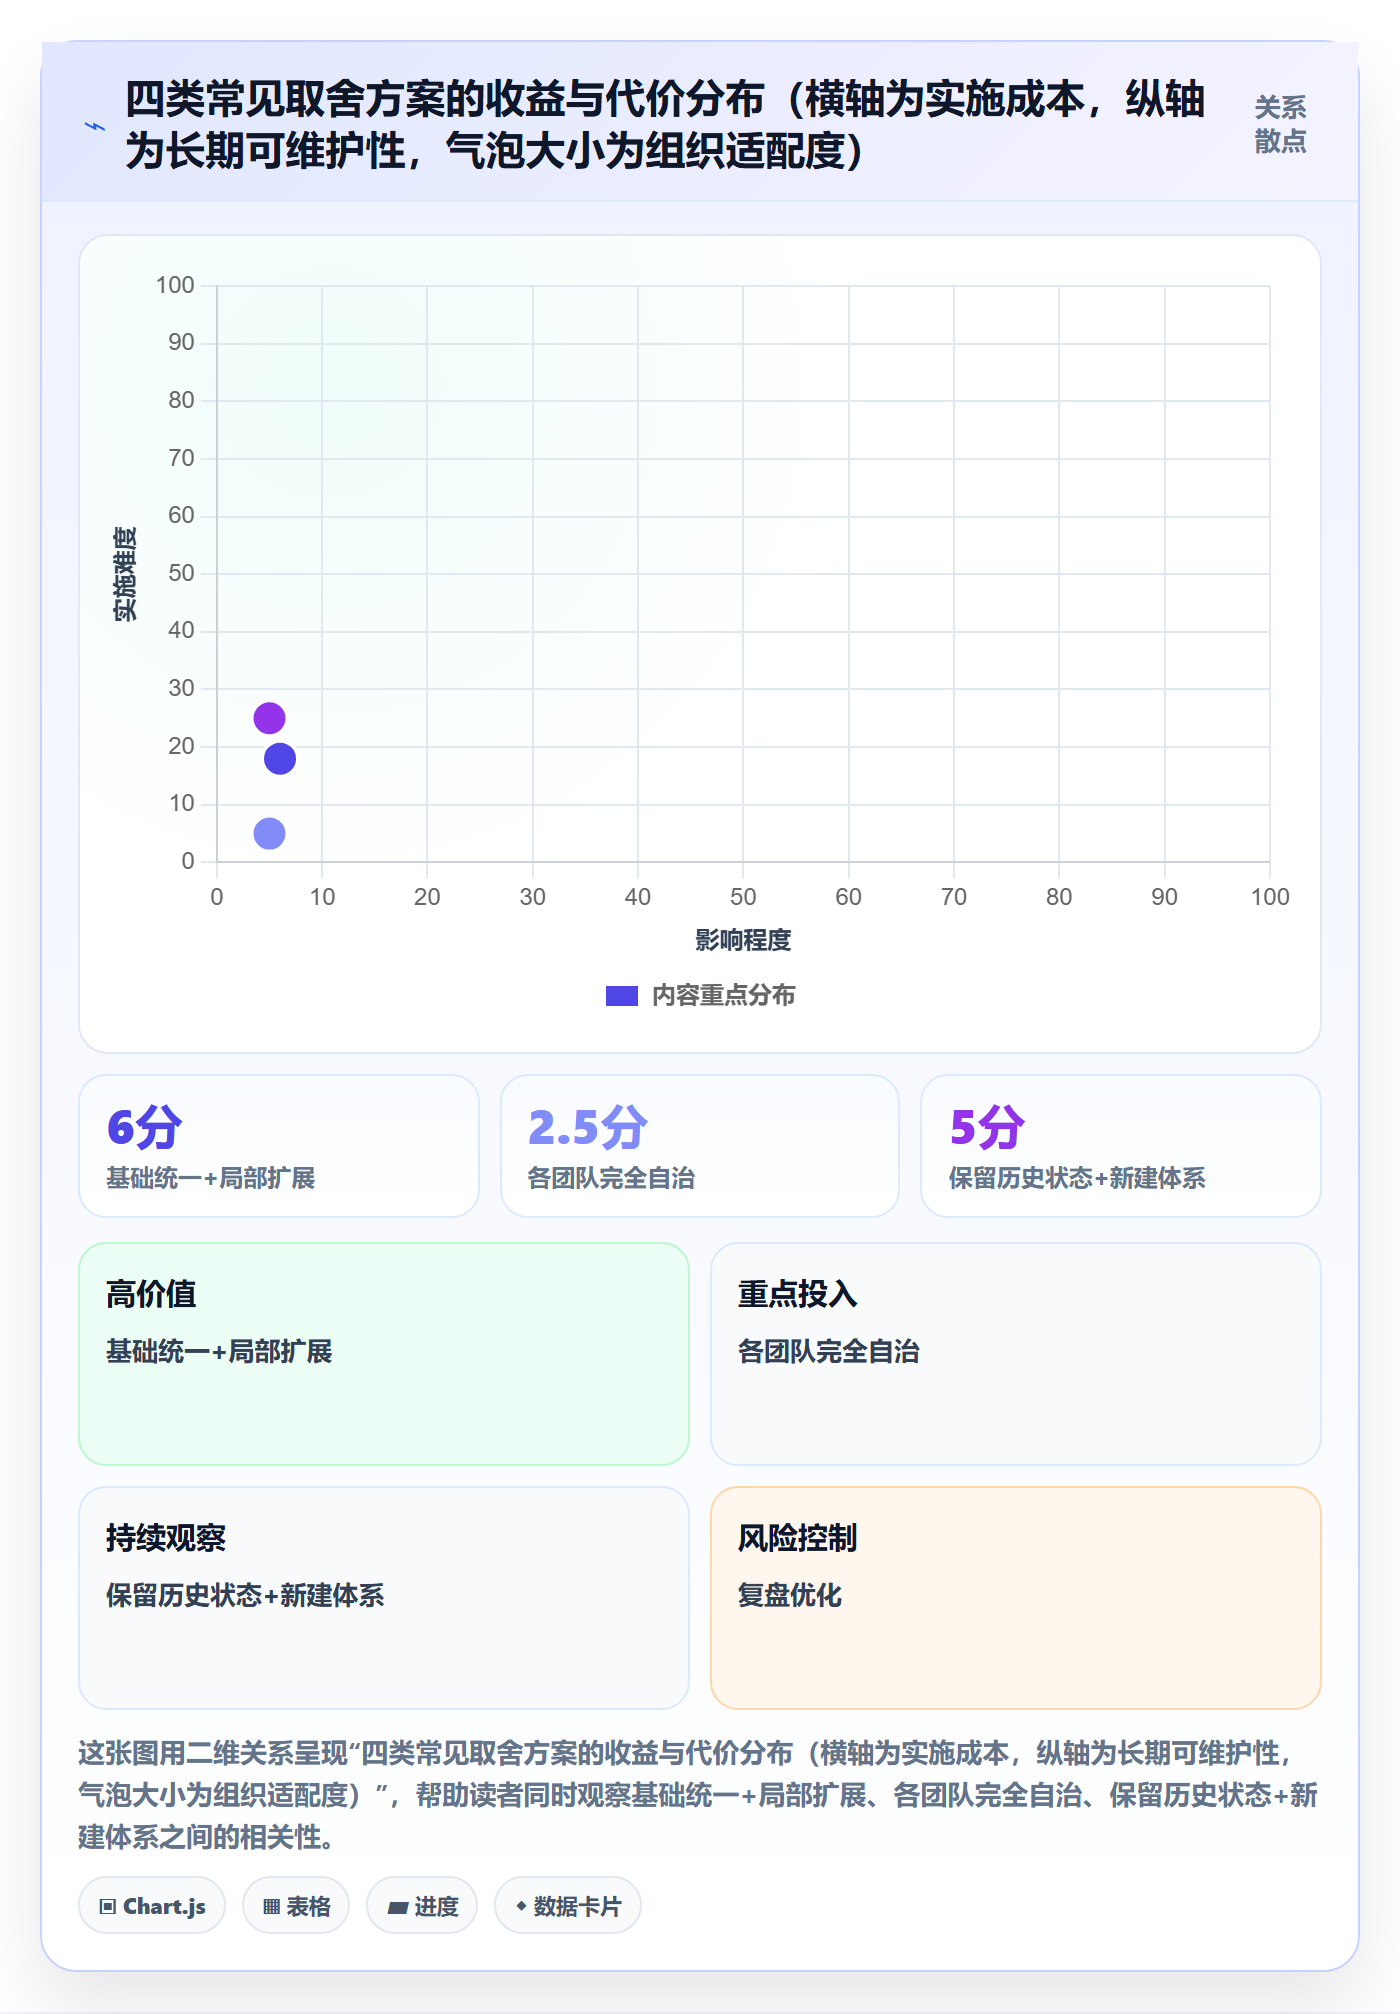Image resolution: width=1400 pixels, height=2014 pixels.
Task: Toggle the 内容重点分布 legend color box
Action: click(622, 996)
